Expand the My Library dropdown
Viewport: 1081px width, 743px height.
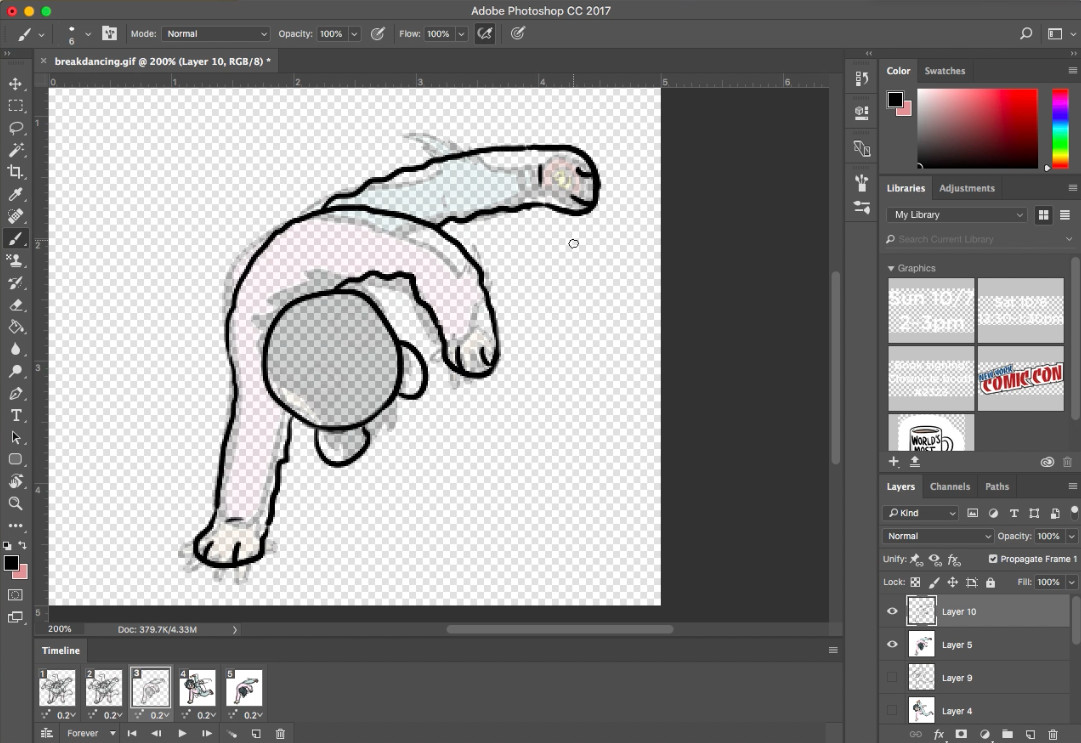[x=957, y=215]
